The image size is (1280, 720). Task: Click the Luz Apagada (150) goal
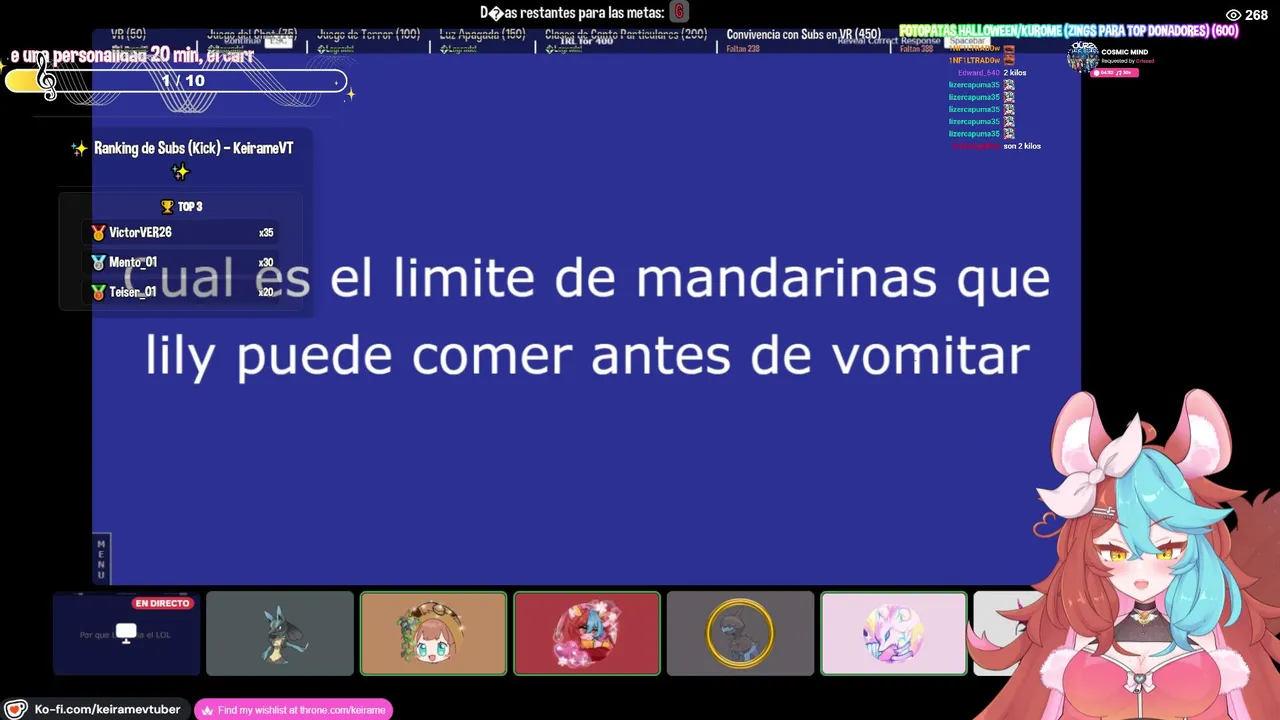(x=482, y=34)
